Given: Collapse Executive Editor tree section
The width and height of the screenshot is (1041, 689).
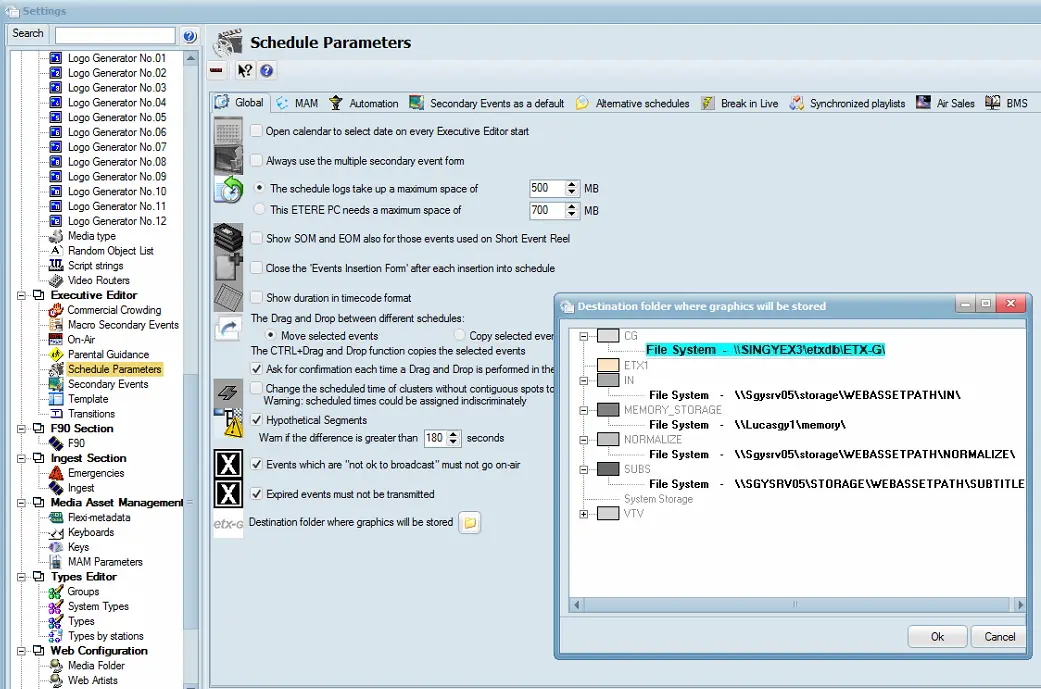Looking at the screenshot, I should point(23,295).
